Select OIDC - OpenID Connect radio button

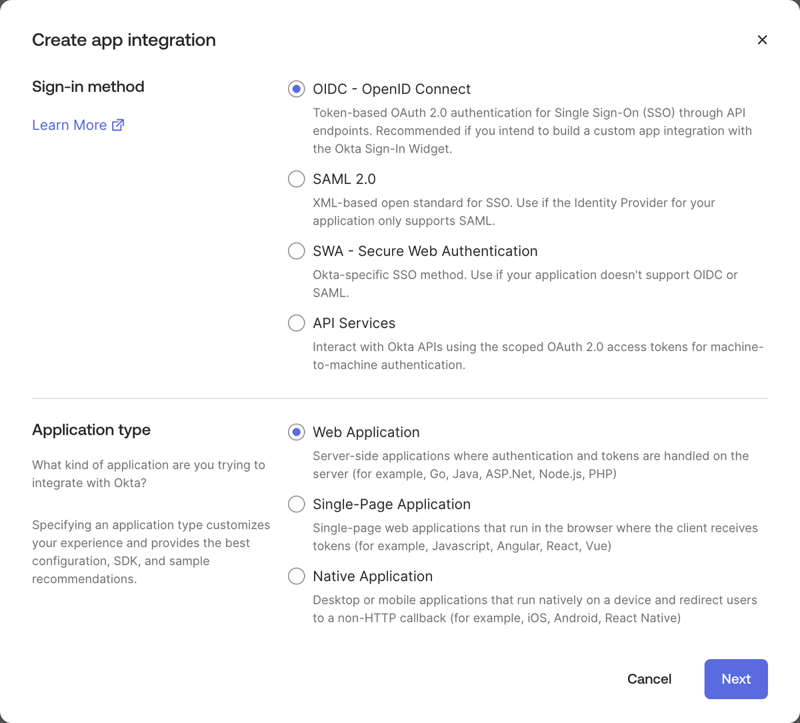tap(296, 89)
